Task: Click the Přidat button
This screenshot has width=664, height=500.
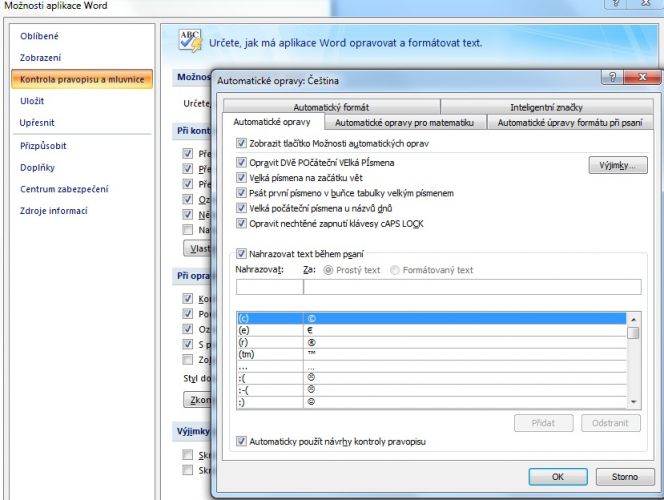Action: (543, 423)
